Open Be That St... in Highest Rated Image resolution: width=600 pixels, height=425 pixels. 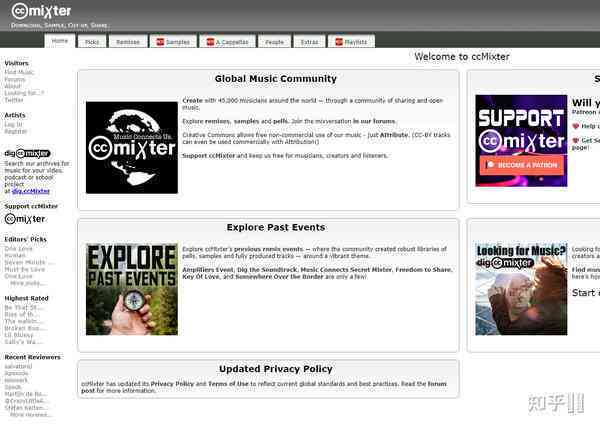(23, 308)
